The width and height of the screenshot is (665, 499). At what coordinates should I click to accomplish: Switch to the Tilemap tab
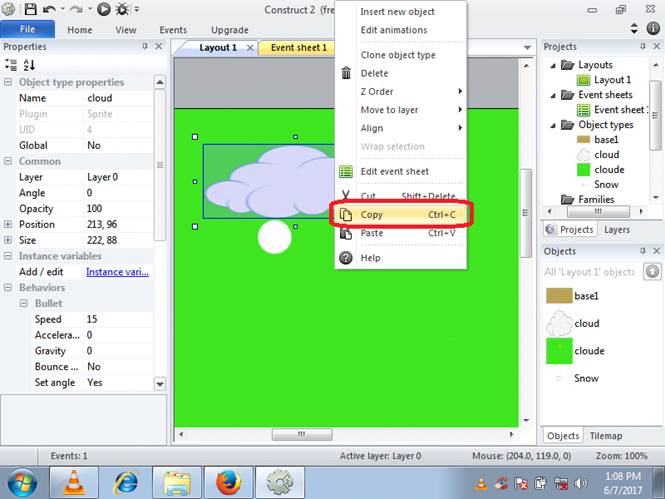pos(606,436)
